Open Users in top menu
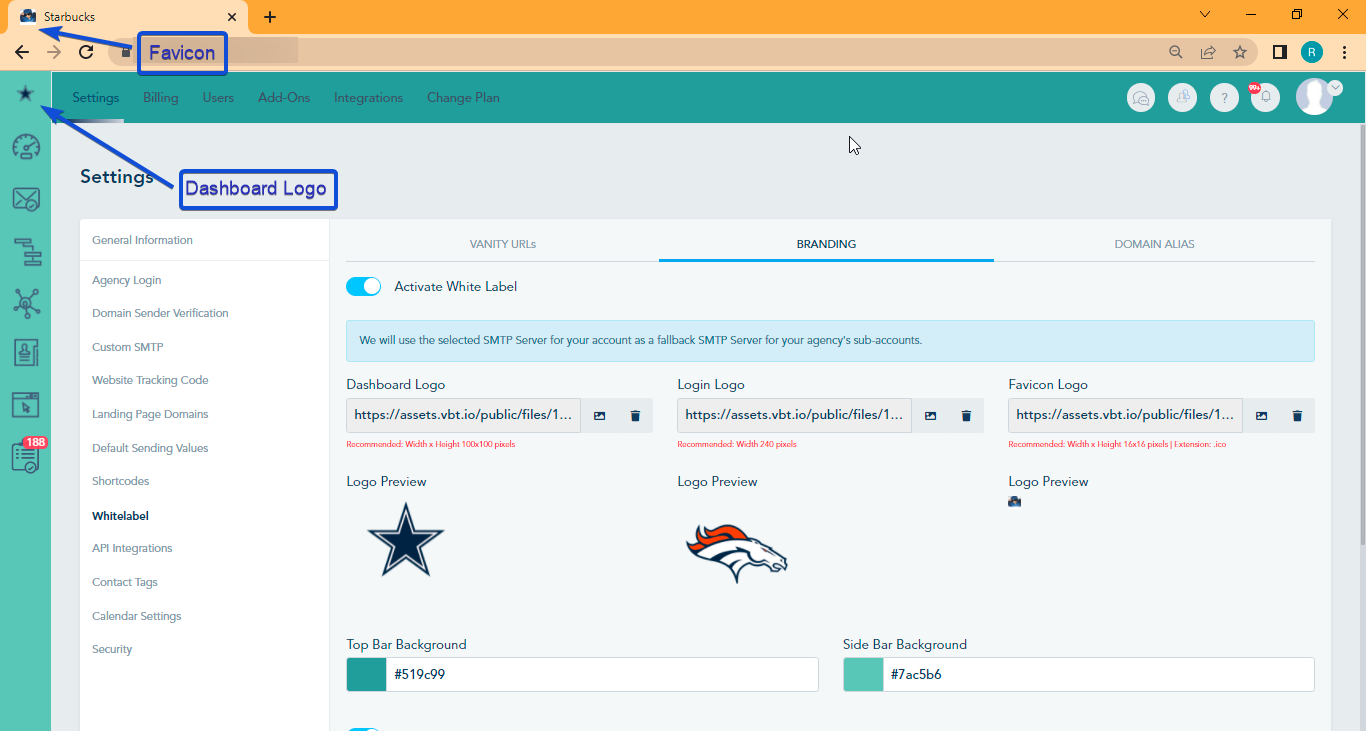Viewport: 1366px width, 731px height. pyautogui.click(x=218, y=98)
